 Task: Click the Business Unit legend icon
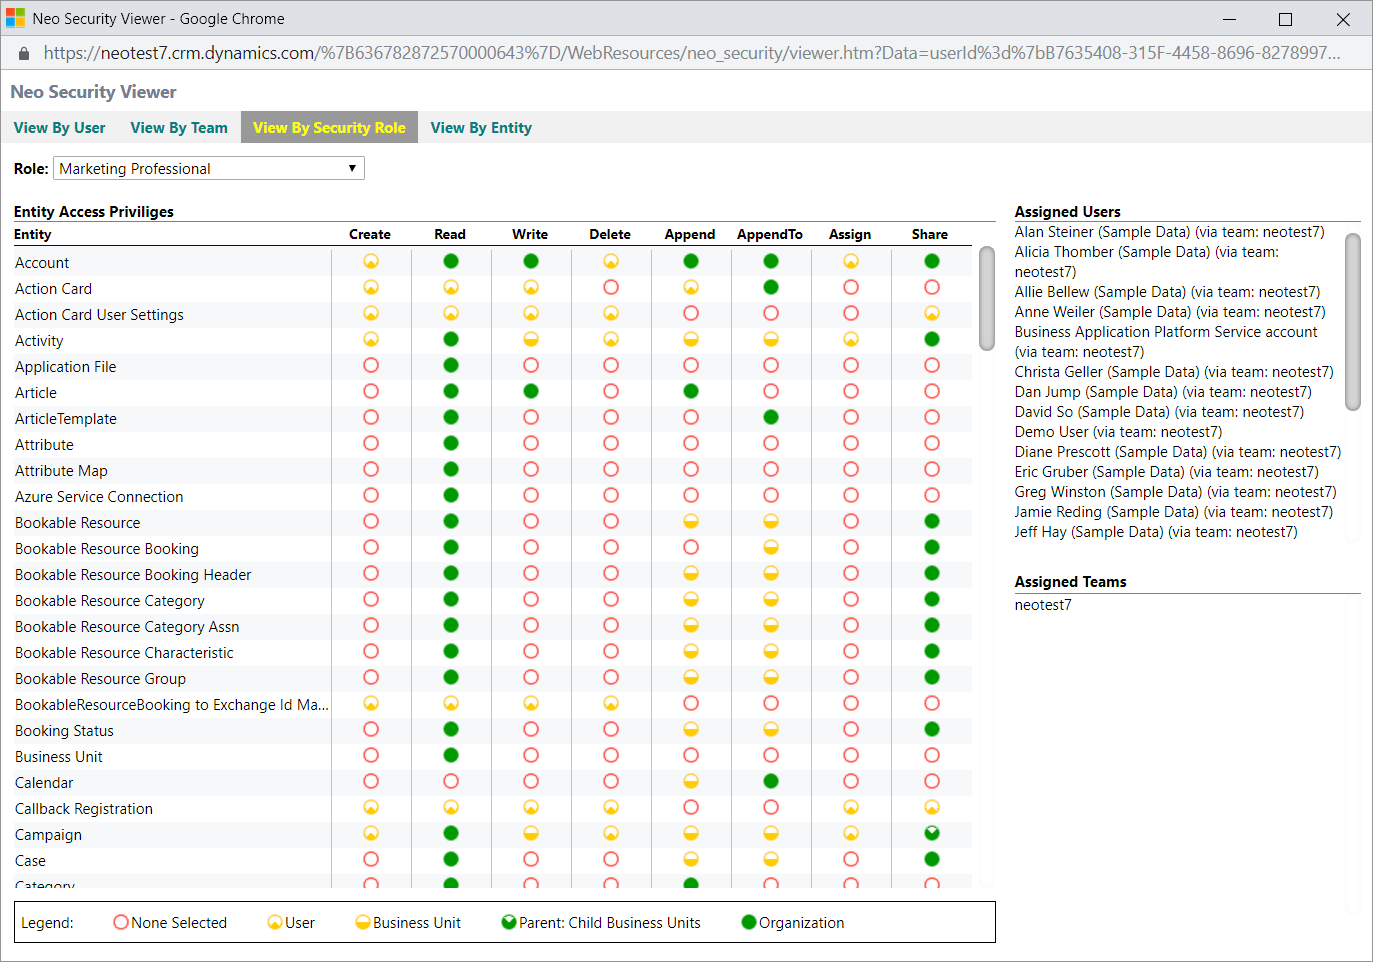363,922
